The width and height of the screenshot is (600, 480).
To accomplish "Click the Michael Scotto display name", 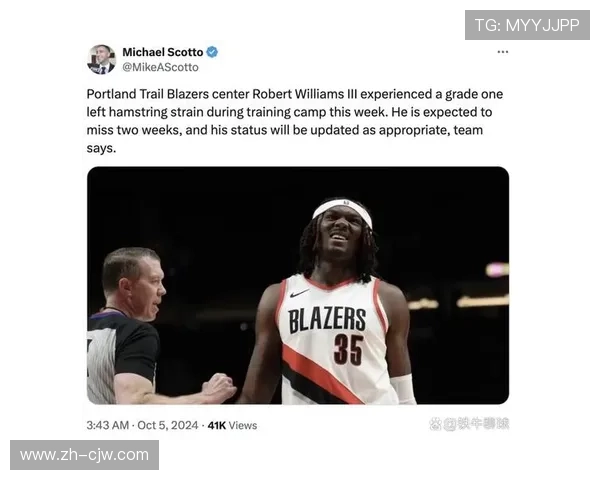I will click(x=163, y=52).
